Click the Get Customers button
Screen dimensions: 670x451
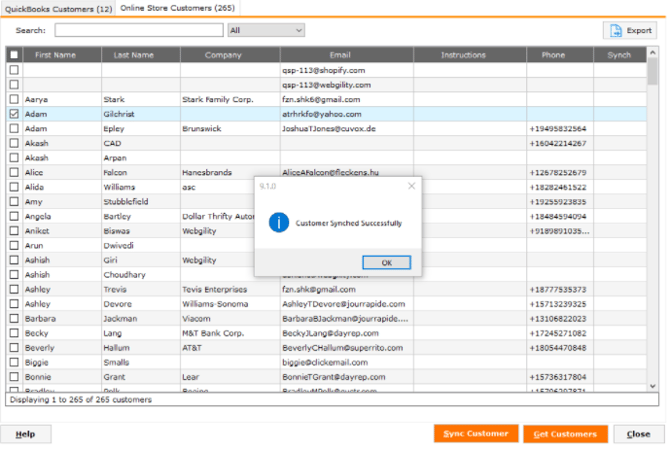coord(564,434)
